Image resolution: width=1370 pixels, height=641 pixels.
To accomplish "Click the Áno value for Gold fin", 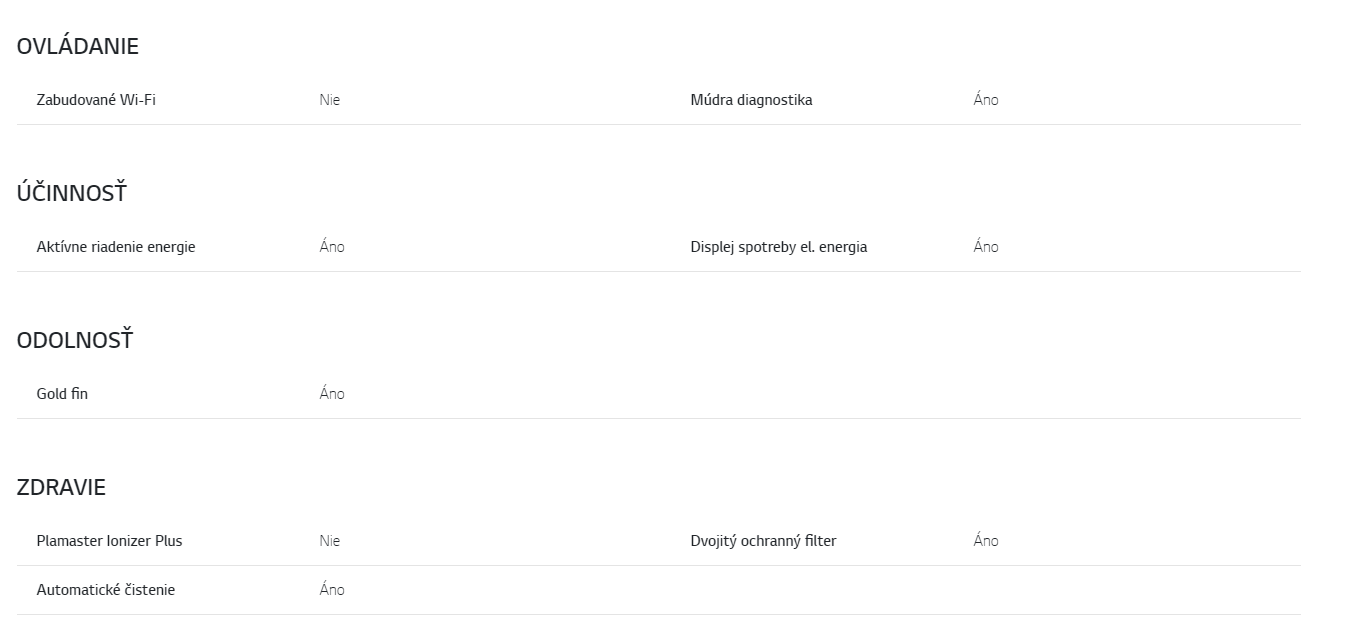I will coord(332,394).
